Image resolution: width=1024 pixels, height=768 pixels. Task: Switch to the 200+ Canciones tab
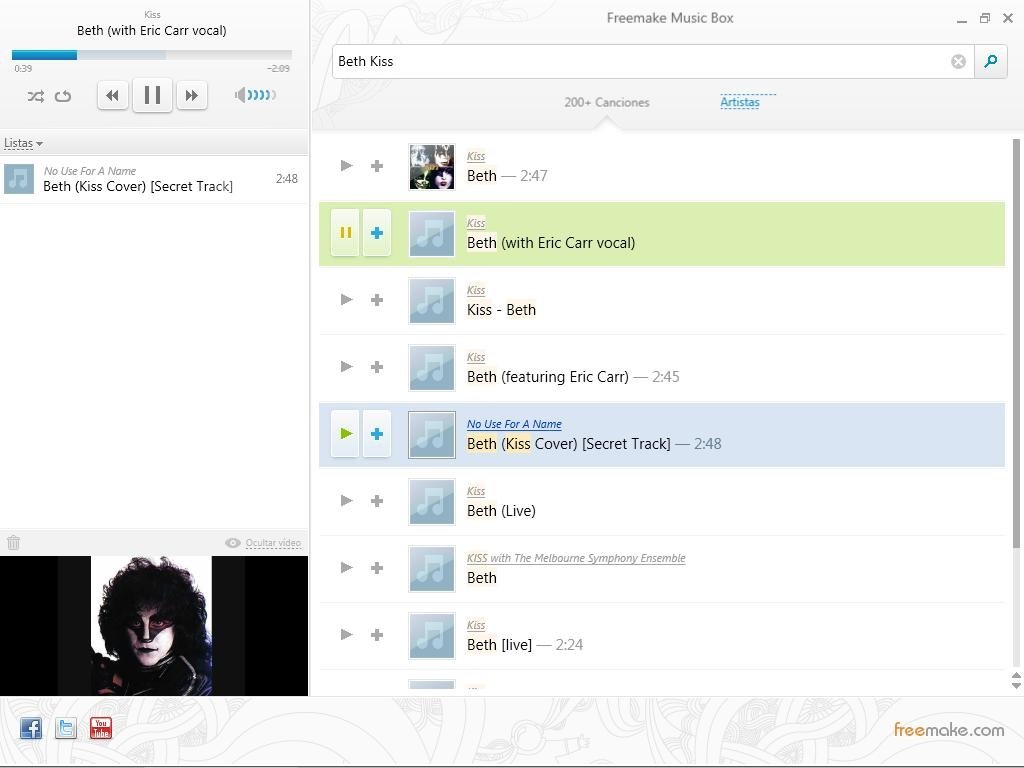(x=607, y=103)
